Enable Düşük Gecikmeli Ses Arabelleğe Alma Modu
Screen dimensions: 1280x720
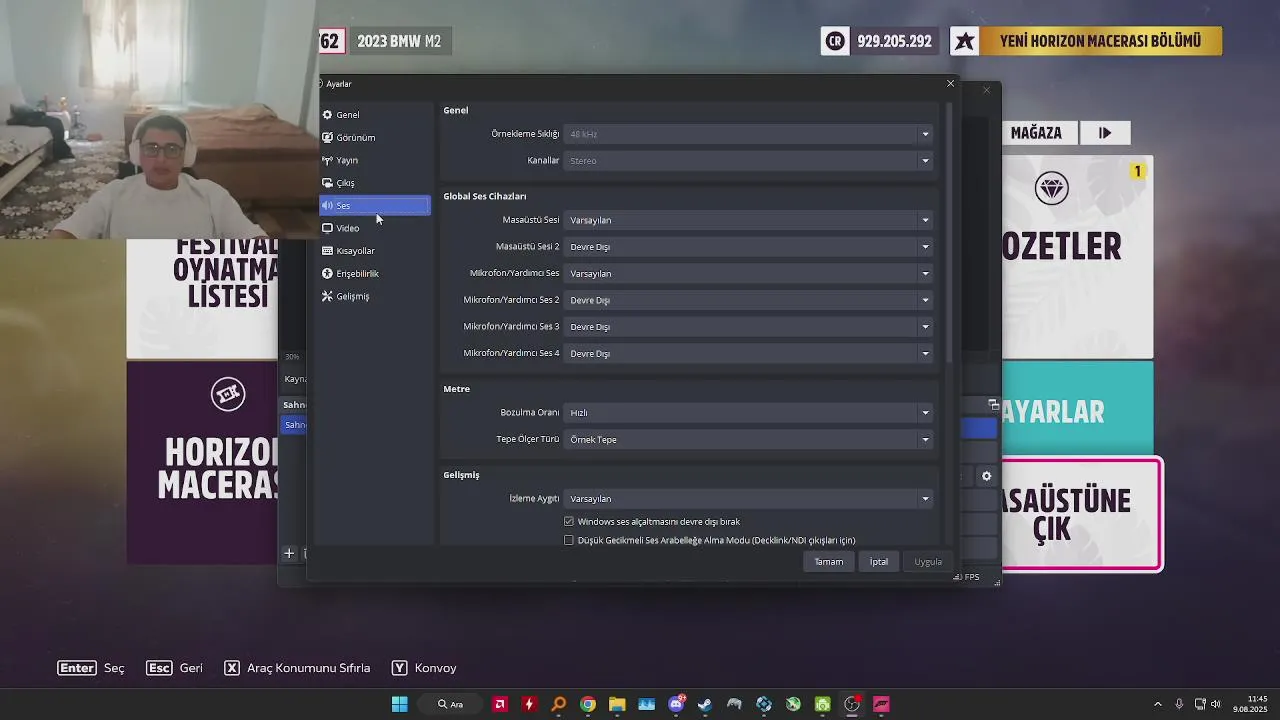click(x=569, y=541)
